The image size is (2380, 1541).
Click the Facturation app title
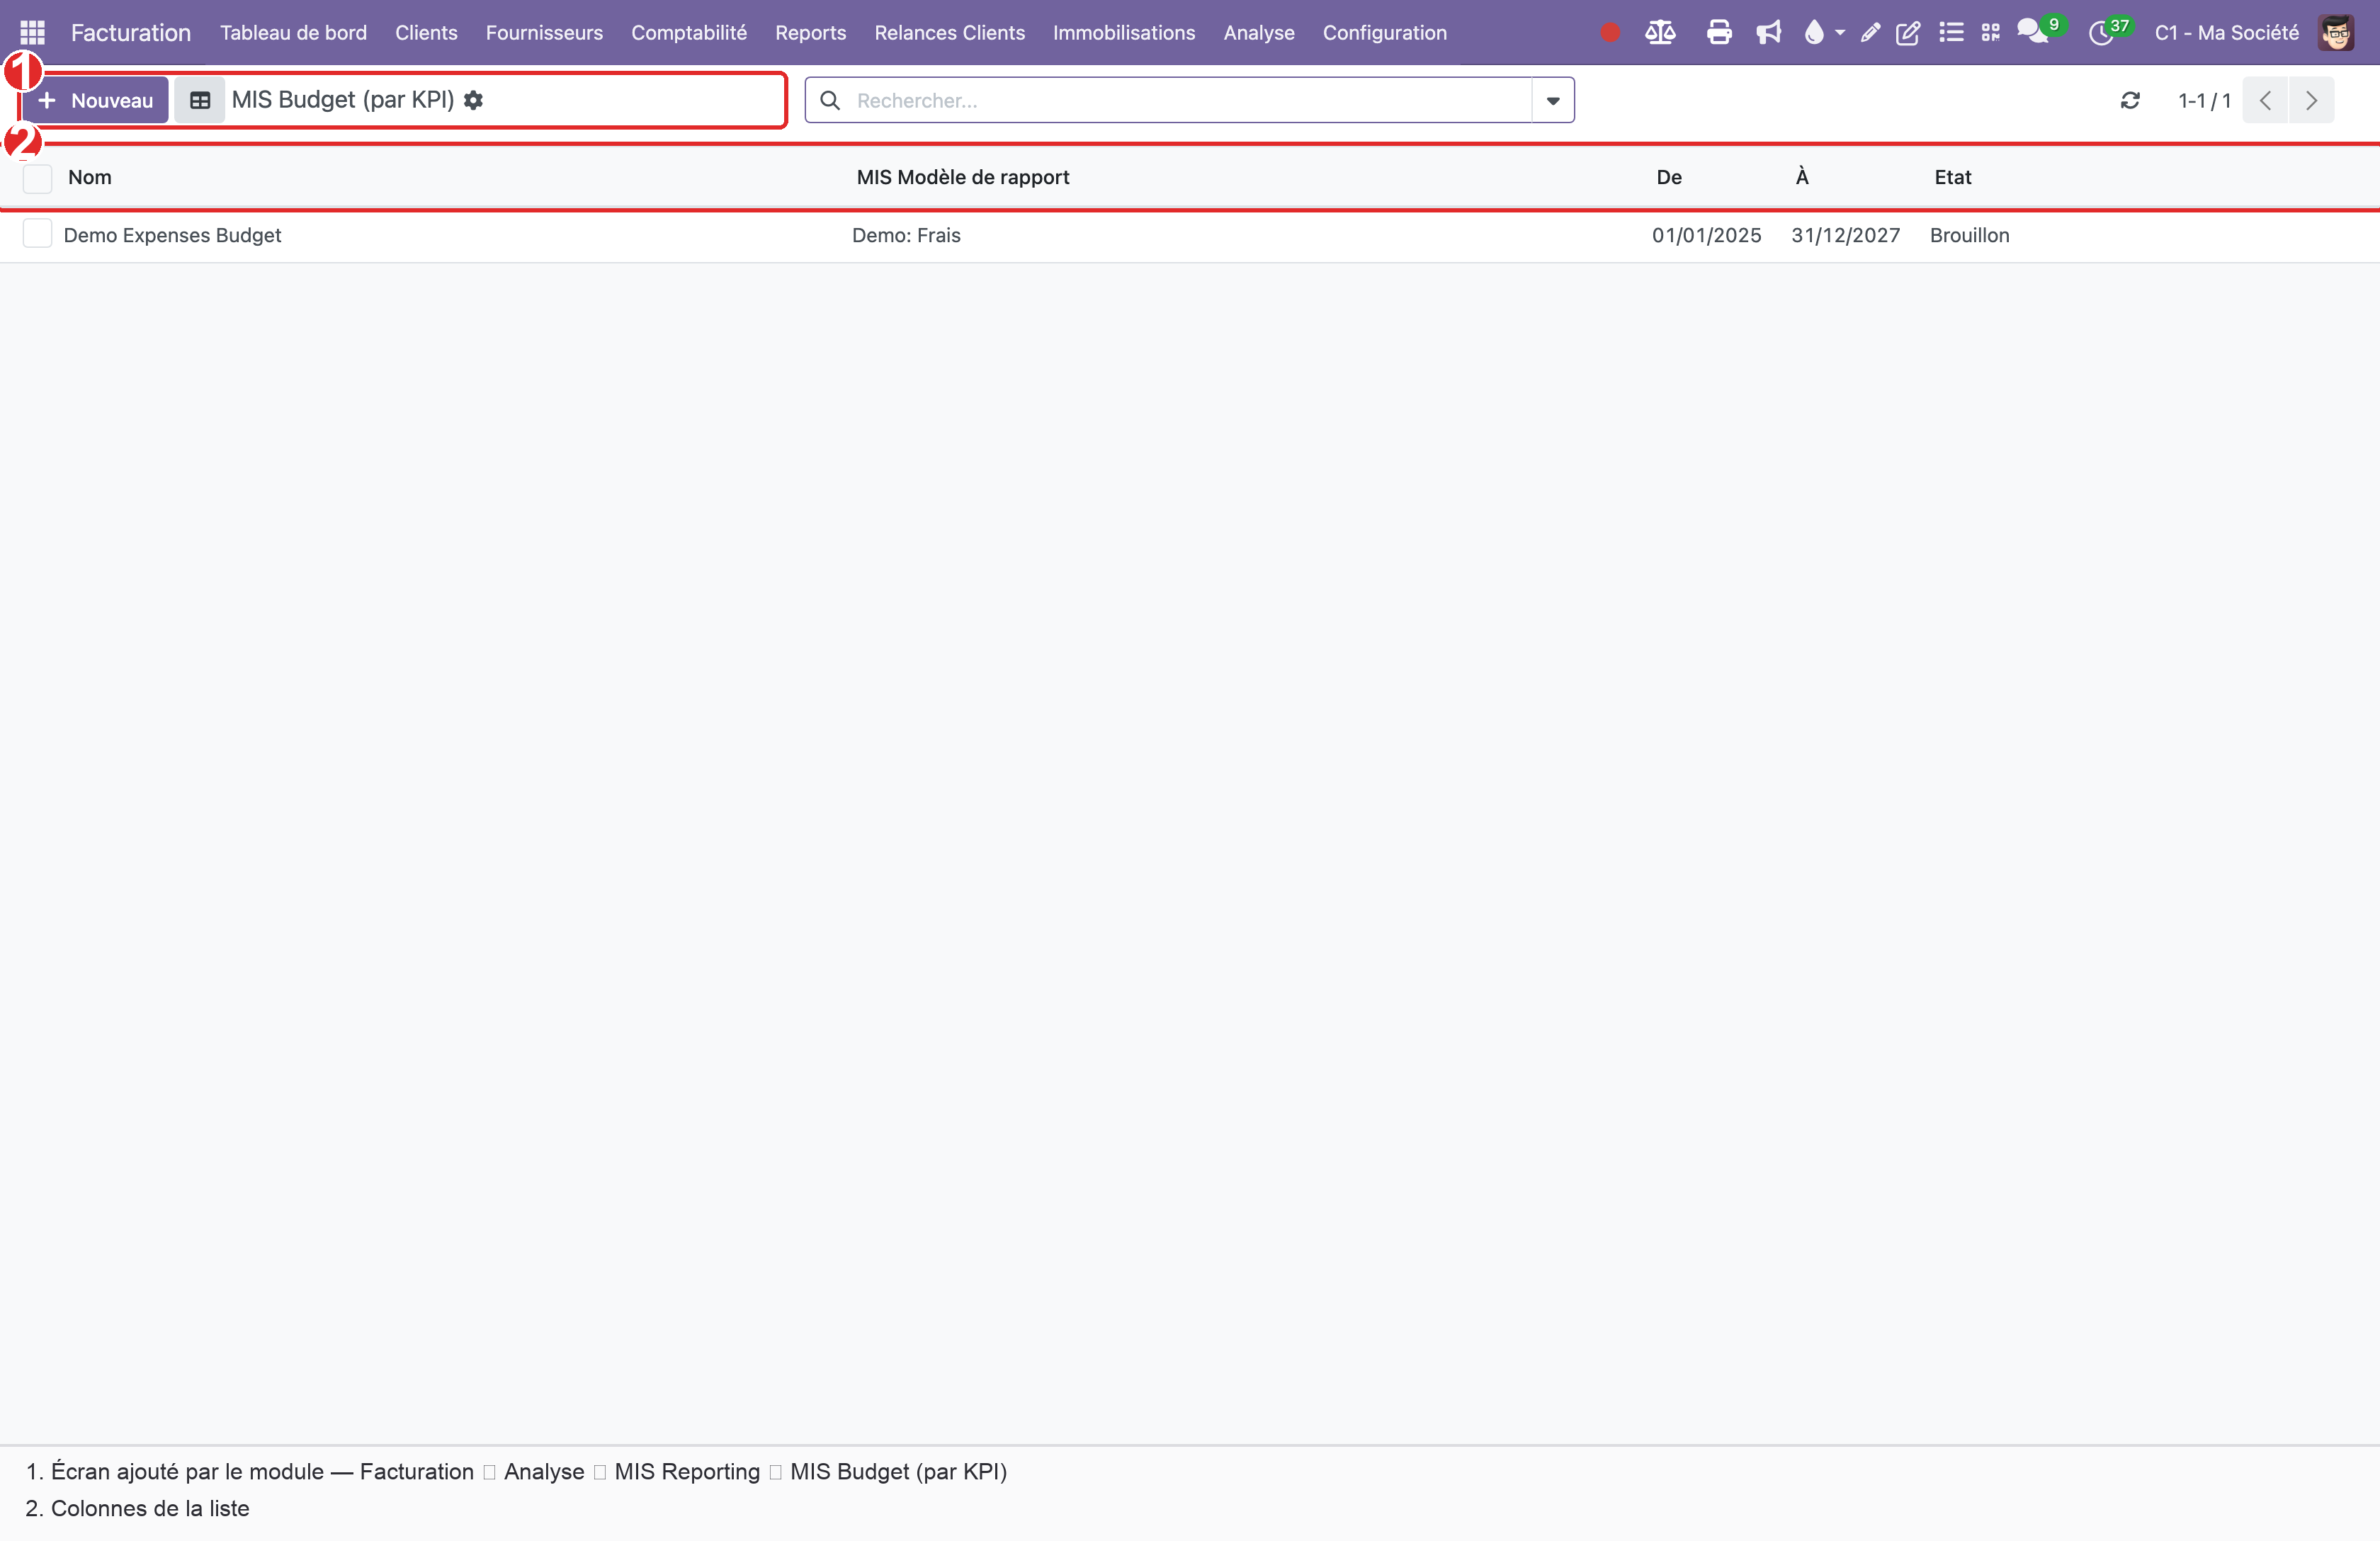coord(131,33)
